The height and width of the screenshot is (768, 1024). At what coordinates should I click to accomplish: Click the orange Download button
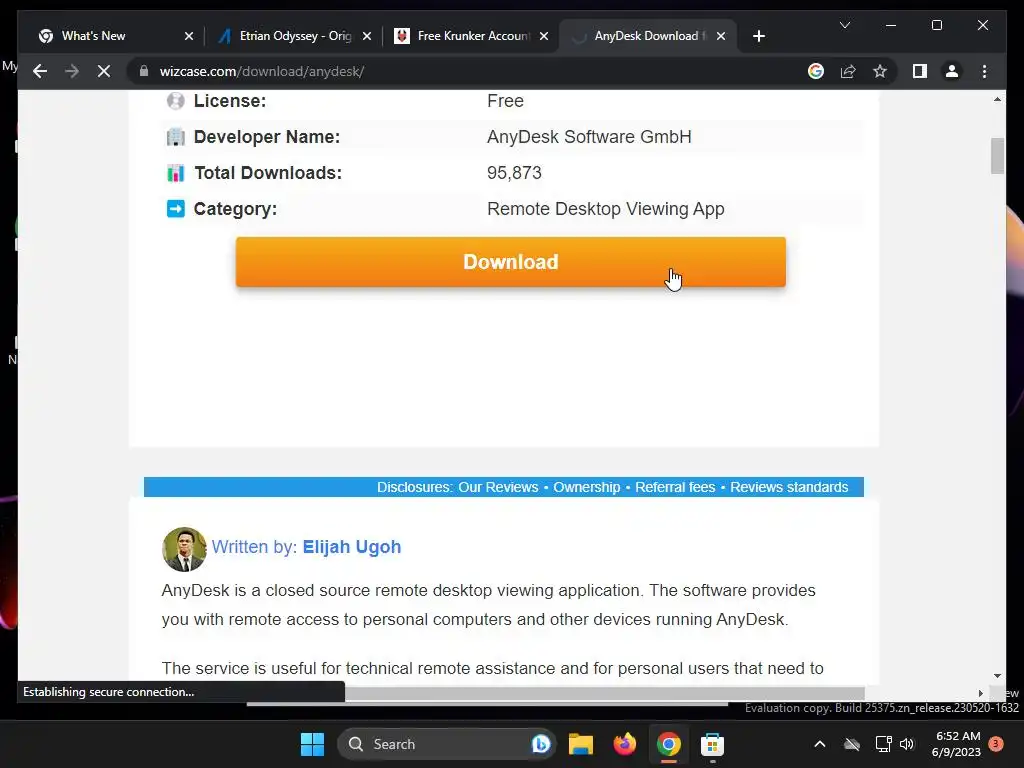[511, 262]
